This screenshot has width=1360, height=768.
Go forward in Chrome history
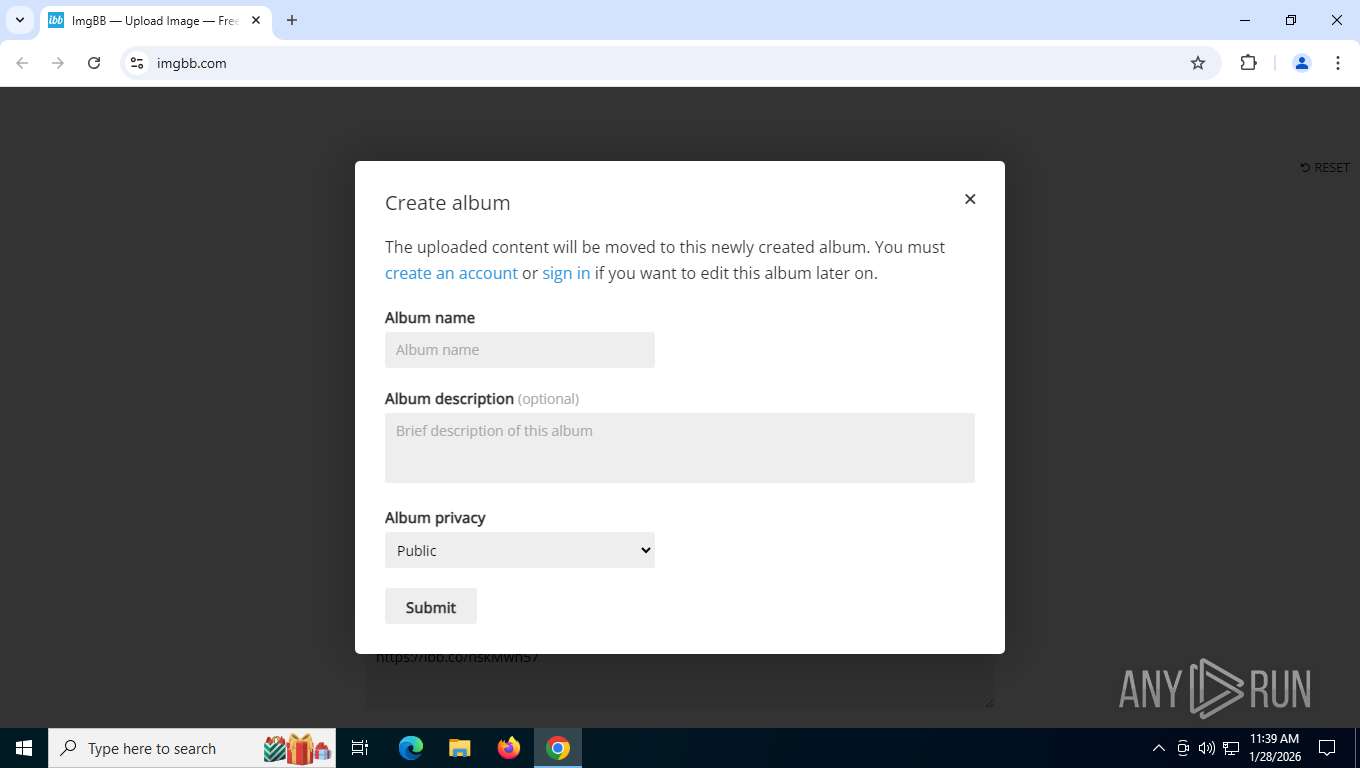point(58,63)
